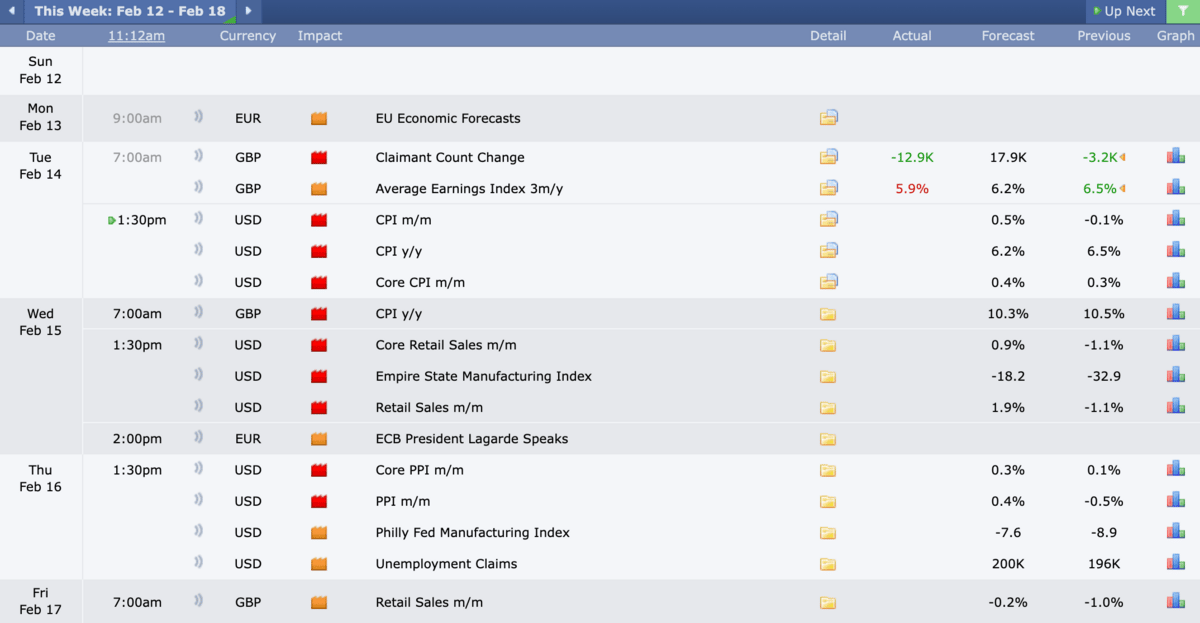Select the EU Economic Forecasts event

pos(448,118)
